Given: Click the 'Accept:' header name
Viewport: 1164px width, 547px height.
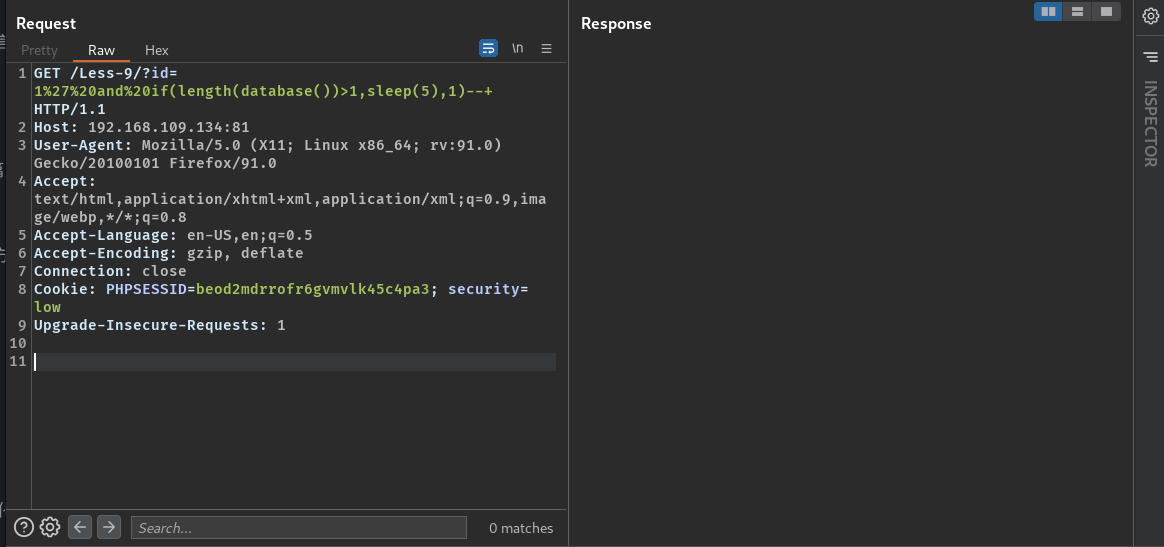Looking at the screenshot, I should pos(65,181).
